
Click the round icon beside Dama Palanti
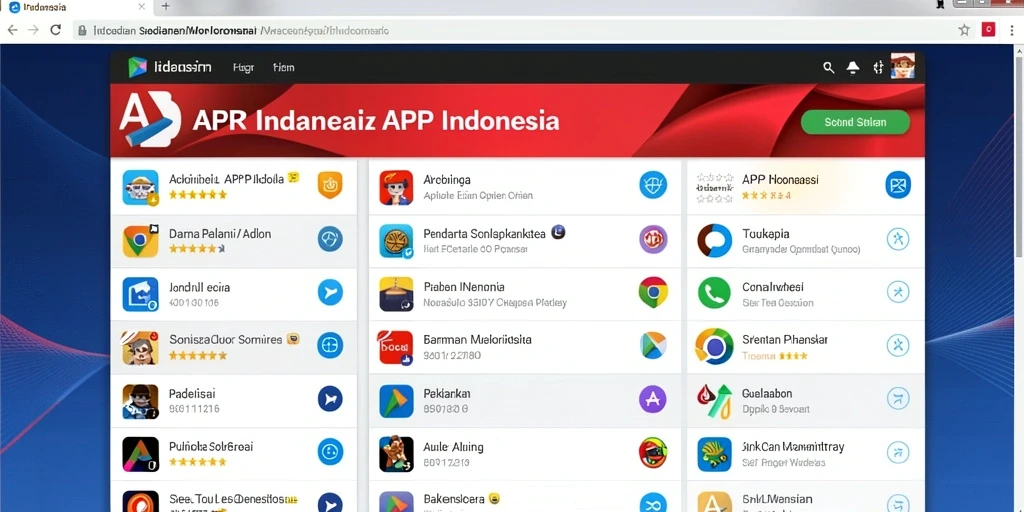330,239
